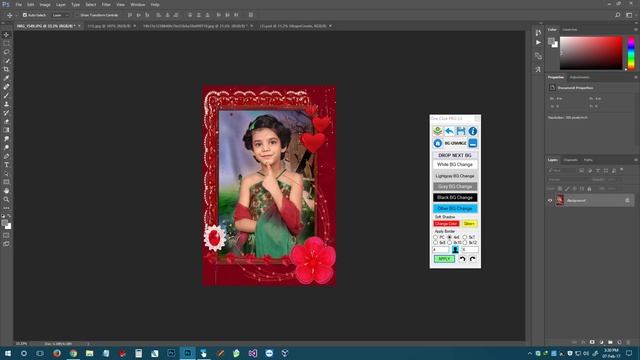Open the File menu
This screenshot has width=640, height=360.
click(19, 4)
